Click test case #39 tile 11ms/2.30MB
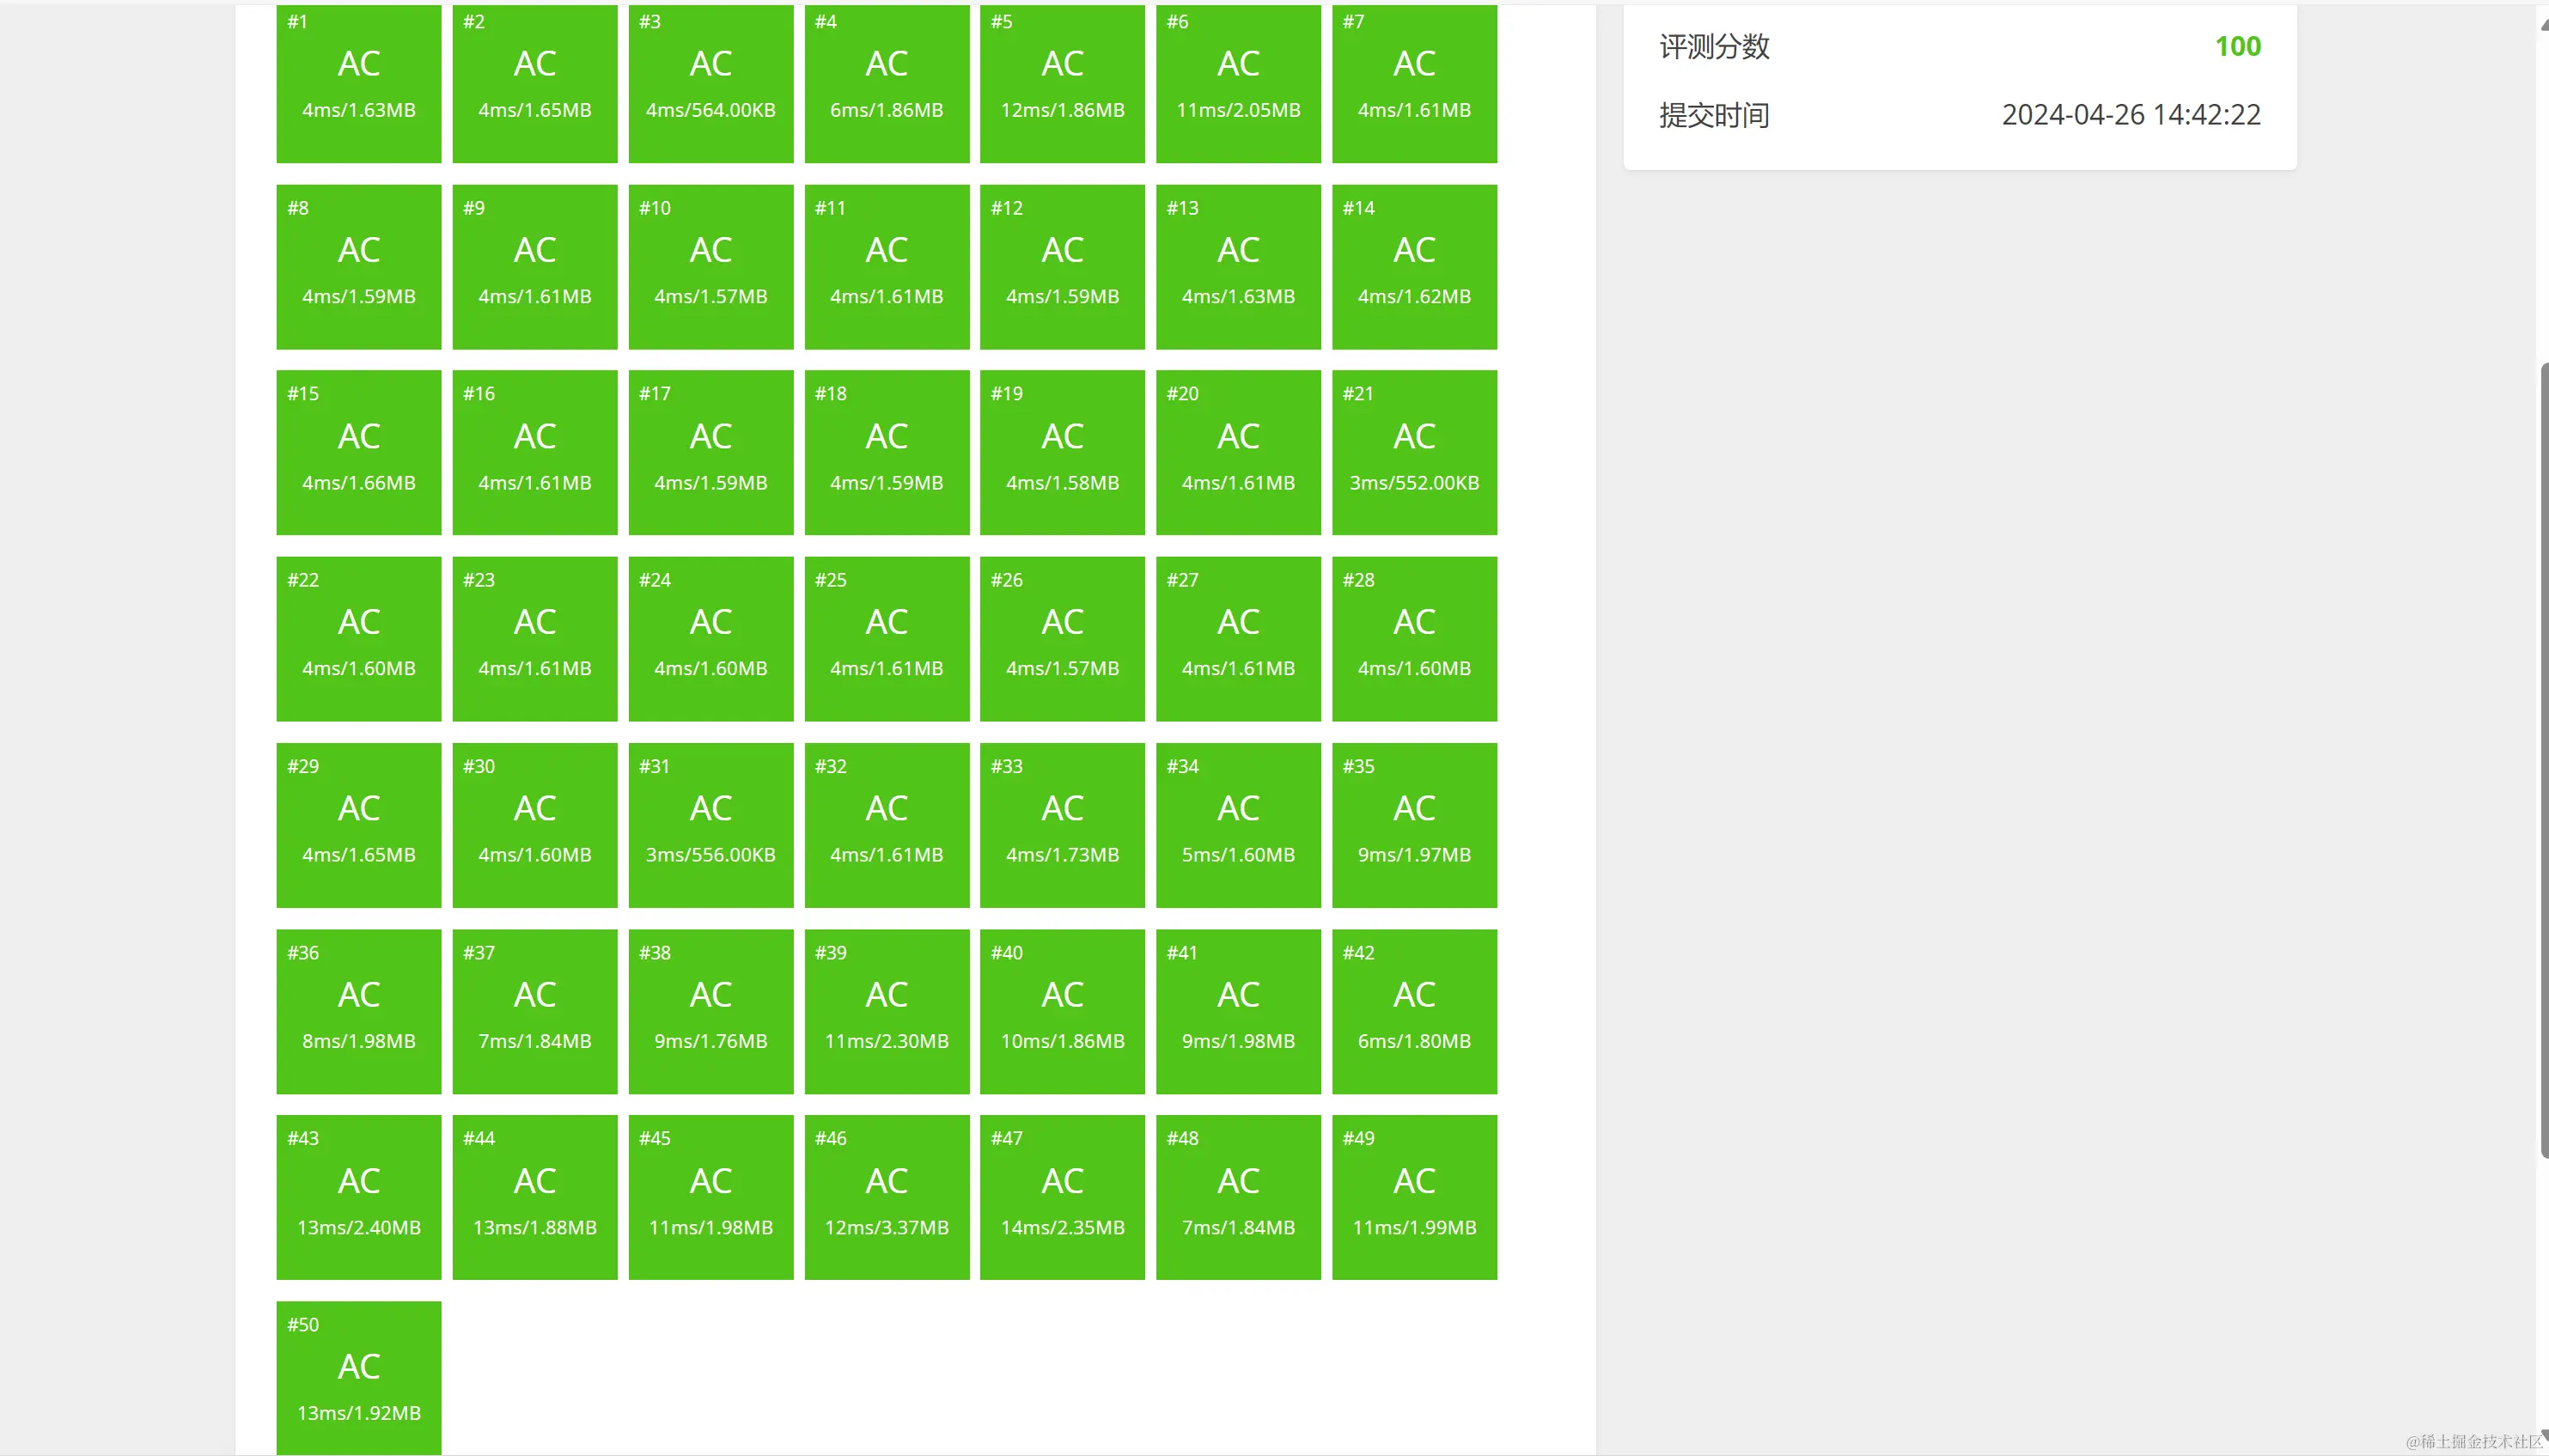2549x1456 pixels. (x=886, y=1011)
